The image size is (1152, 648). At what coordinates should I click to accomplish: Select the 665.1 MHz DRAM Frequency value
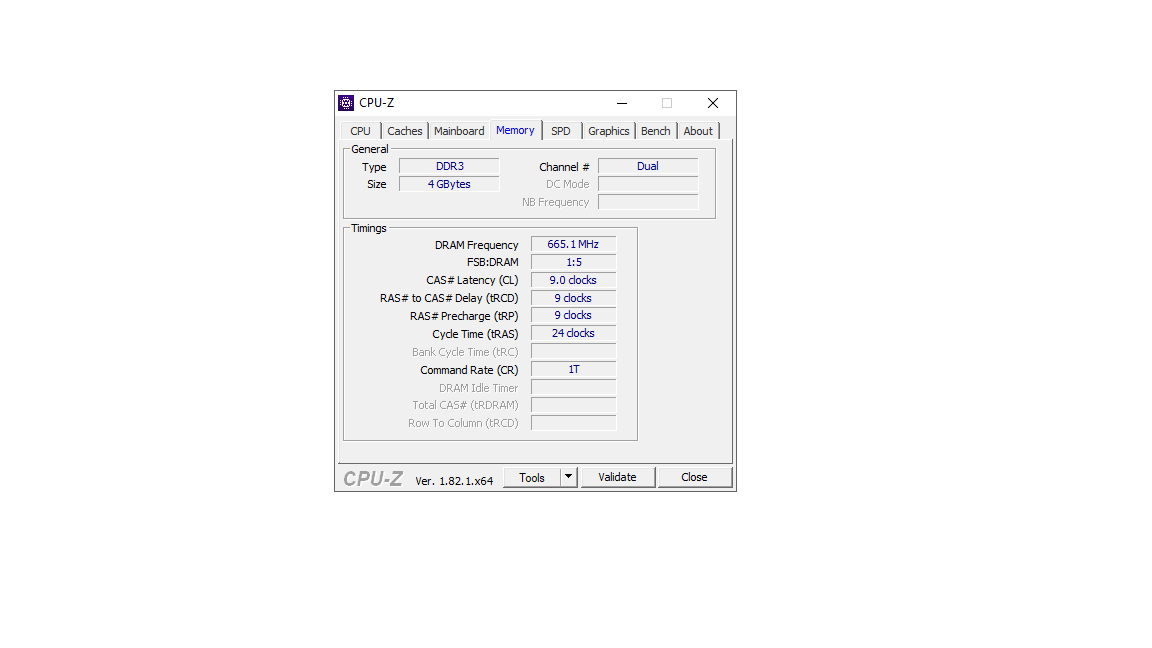574,244
